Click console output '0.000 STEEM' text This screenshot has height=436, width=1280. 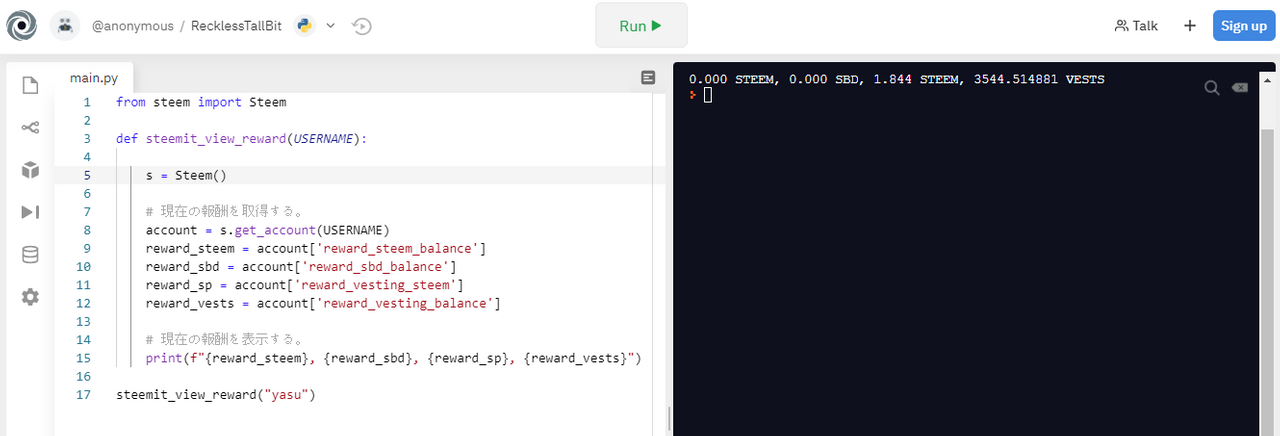pos(730,78)
